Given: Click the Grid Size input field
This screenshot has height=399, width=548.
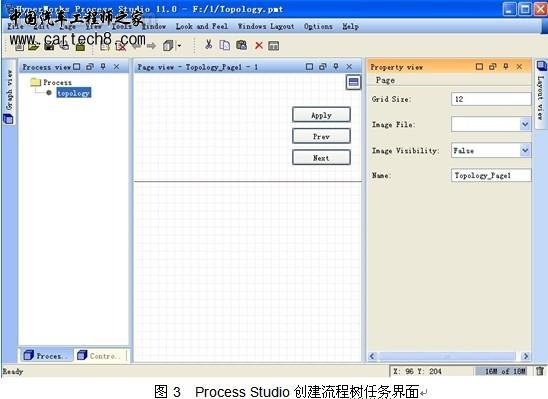Looking at the screenshot, I should [491, 99].
